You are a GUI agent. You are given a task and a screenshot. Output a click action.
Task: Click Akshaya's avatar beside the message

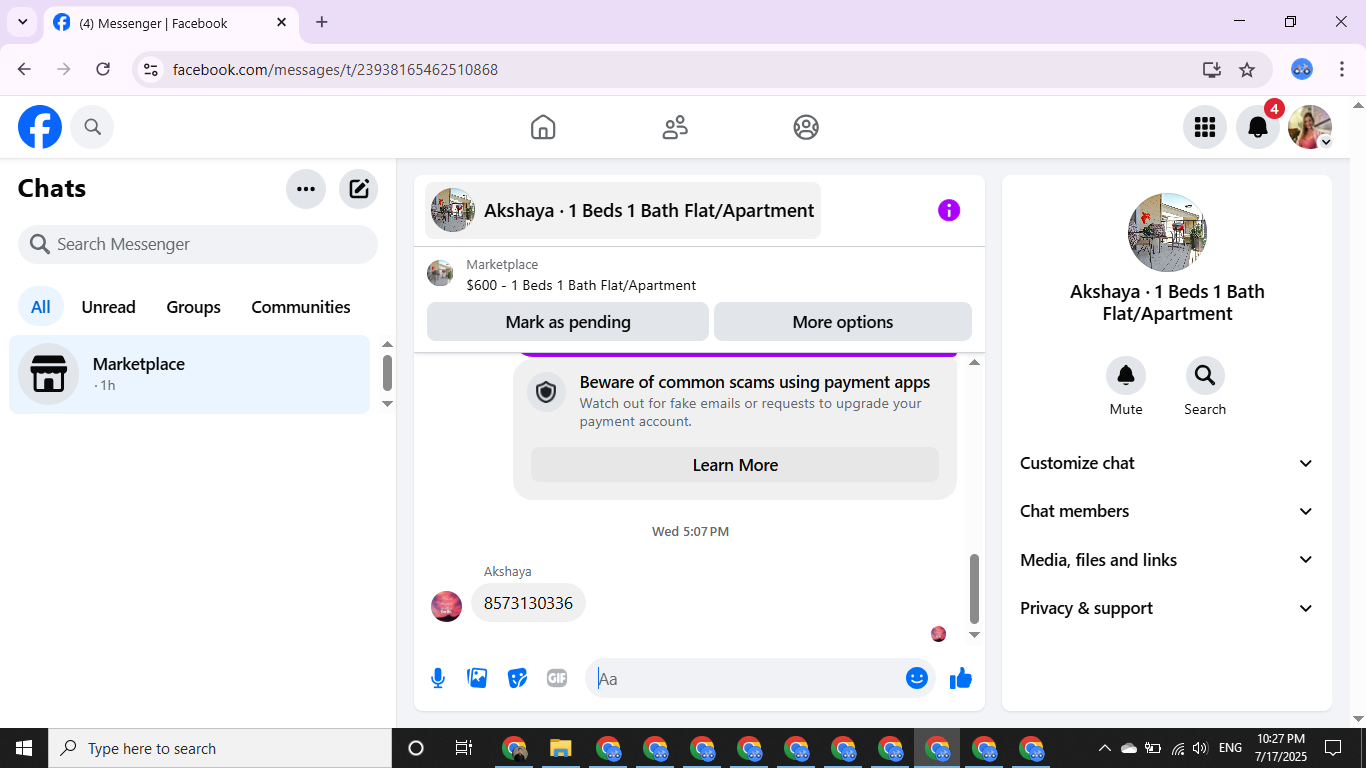(x=446, y=606)
